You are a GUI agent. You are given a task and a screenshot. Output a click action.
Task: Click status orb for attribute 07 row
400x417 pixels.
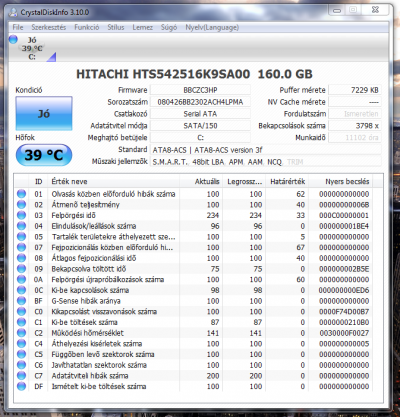click(21, 247)
